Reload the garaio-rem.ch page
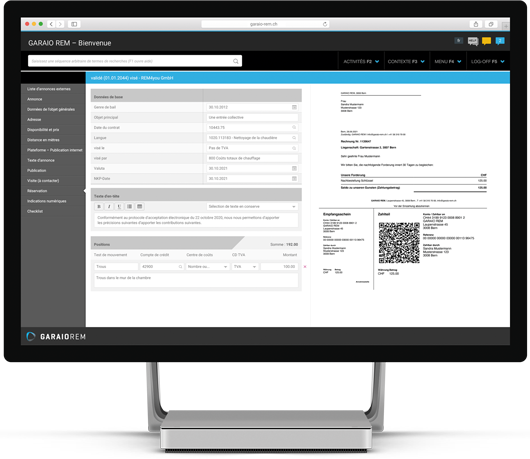Screen dimensions: 530x459 pyautogui.click(x=325, y=24)
